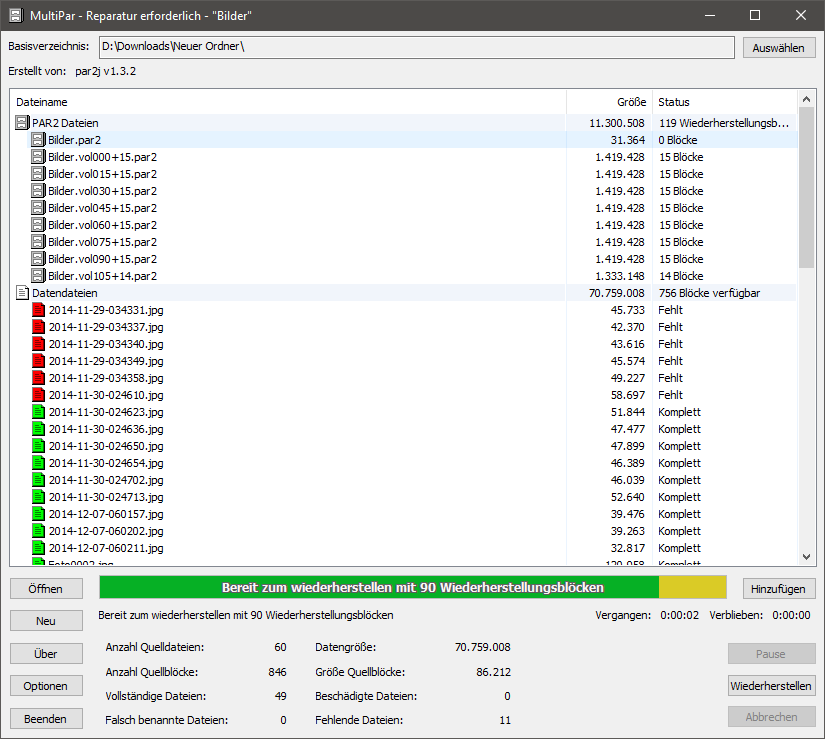Click size value 1.333.148
The height and width of the screenshot is (739, 825).
(x=620, y=276)
